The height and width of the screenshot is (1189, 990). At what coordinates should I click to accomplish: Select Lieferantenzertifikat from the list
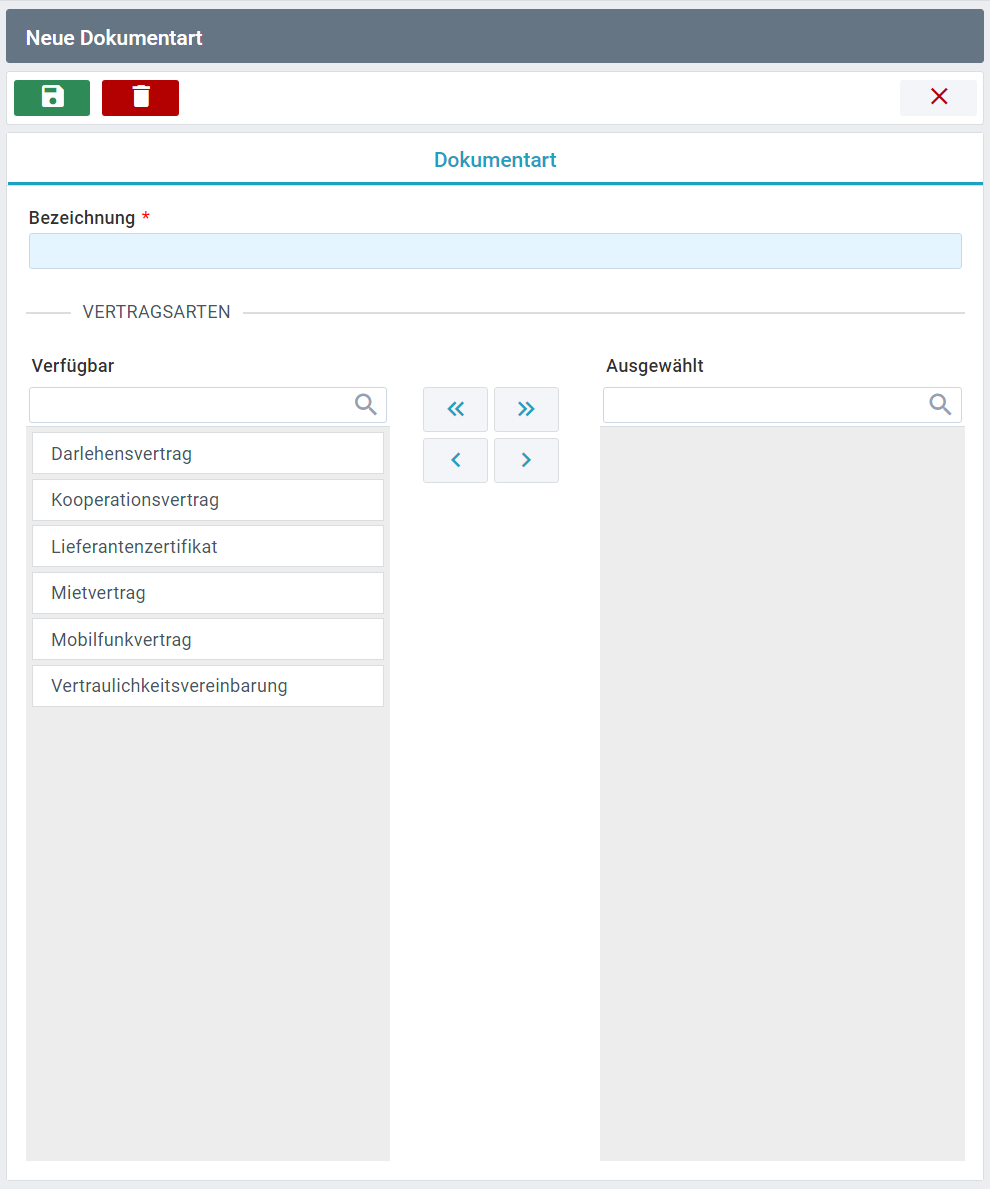[x=208, y=546]
